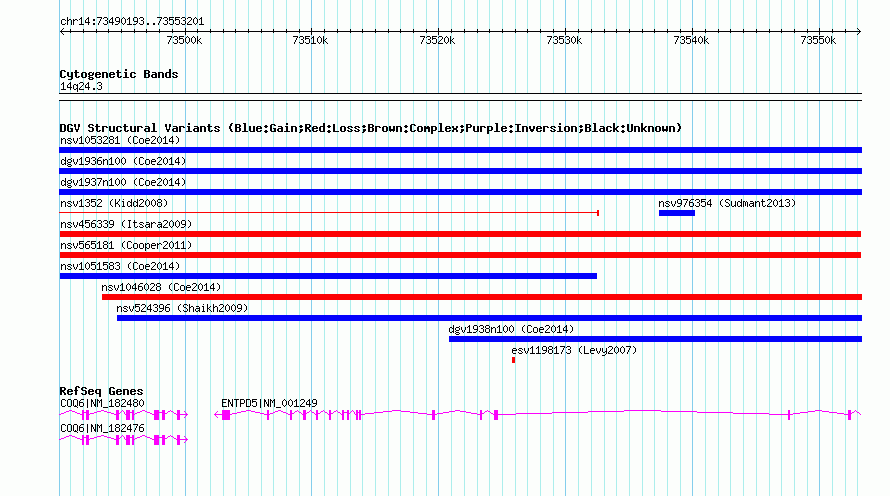Click the 73550k ruler position
This screenshot has height=496, width=890.
pos(818,40)
